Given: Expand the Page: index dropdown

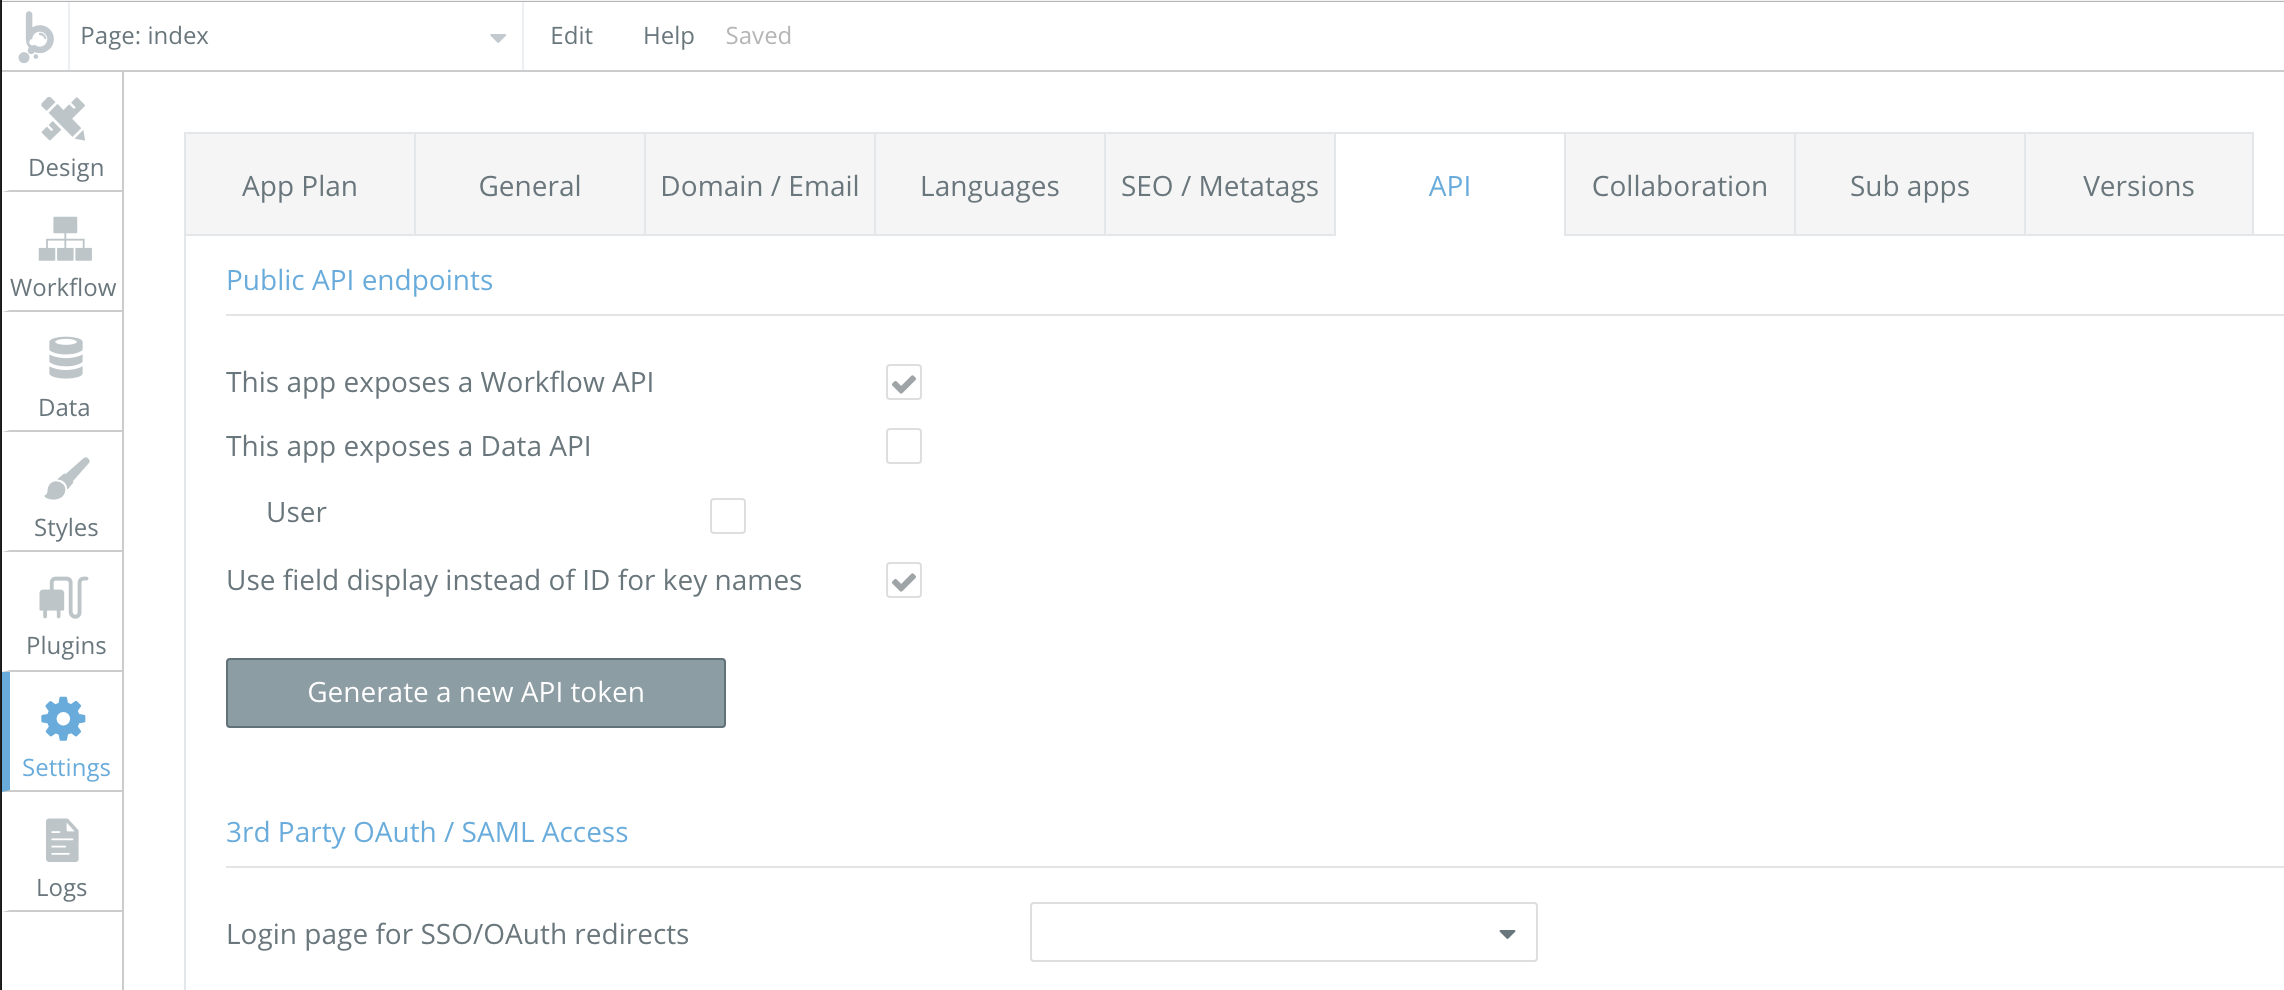Looking at the screenshot, I should (497, 38).
